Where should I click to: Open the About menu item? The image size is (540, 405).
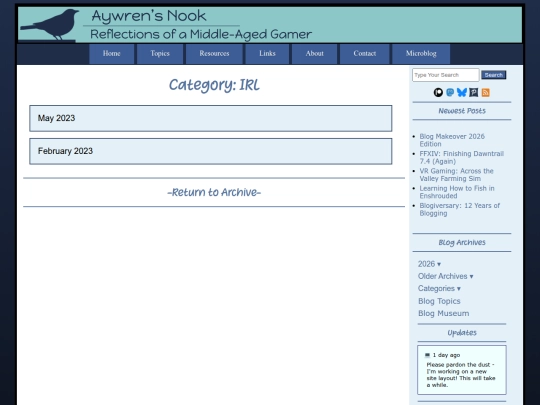(x=314, y=54)
